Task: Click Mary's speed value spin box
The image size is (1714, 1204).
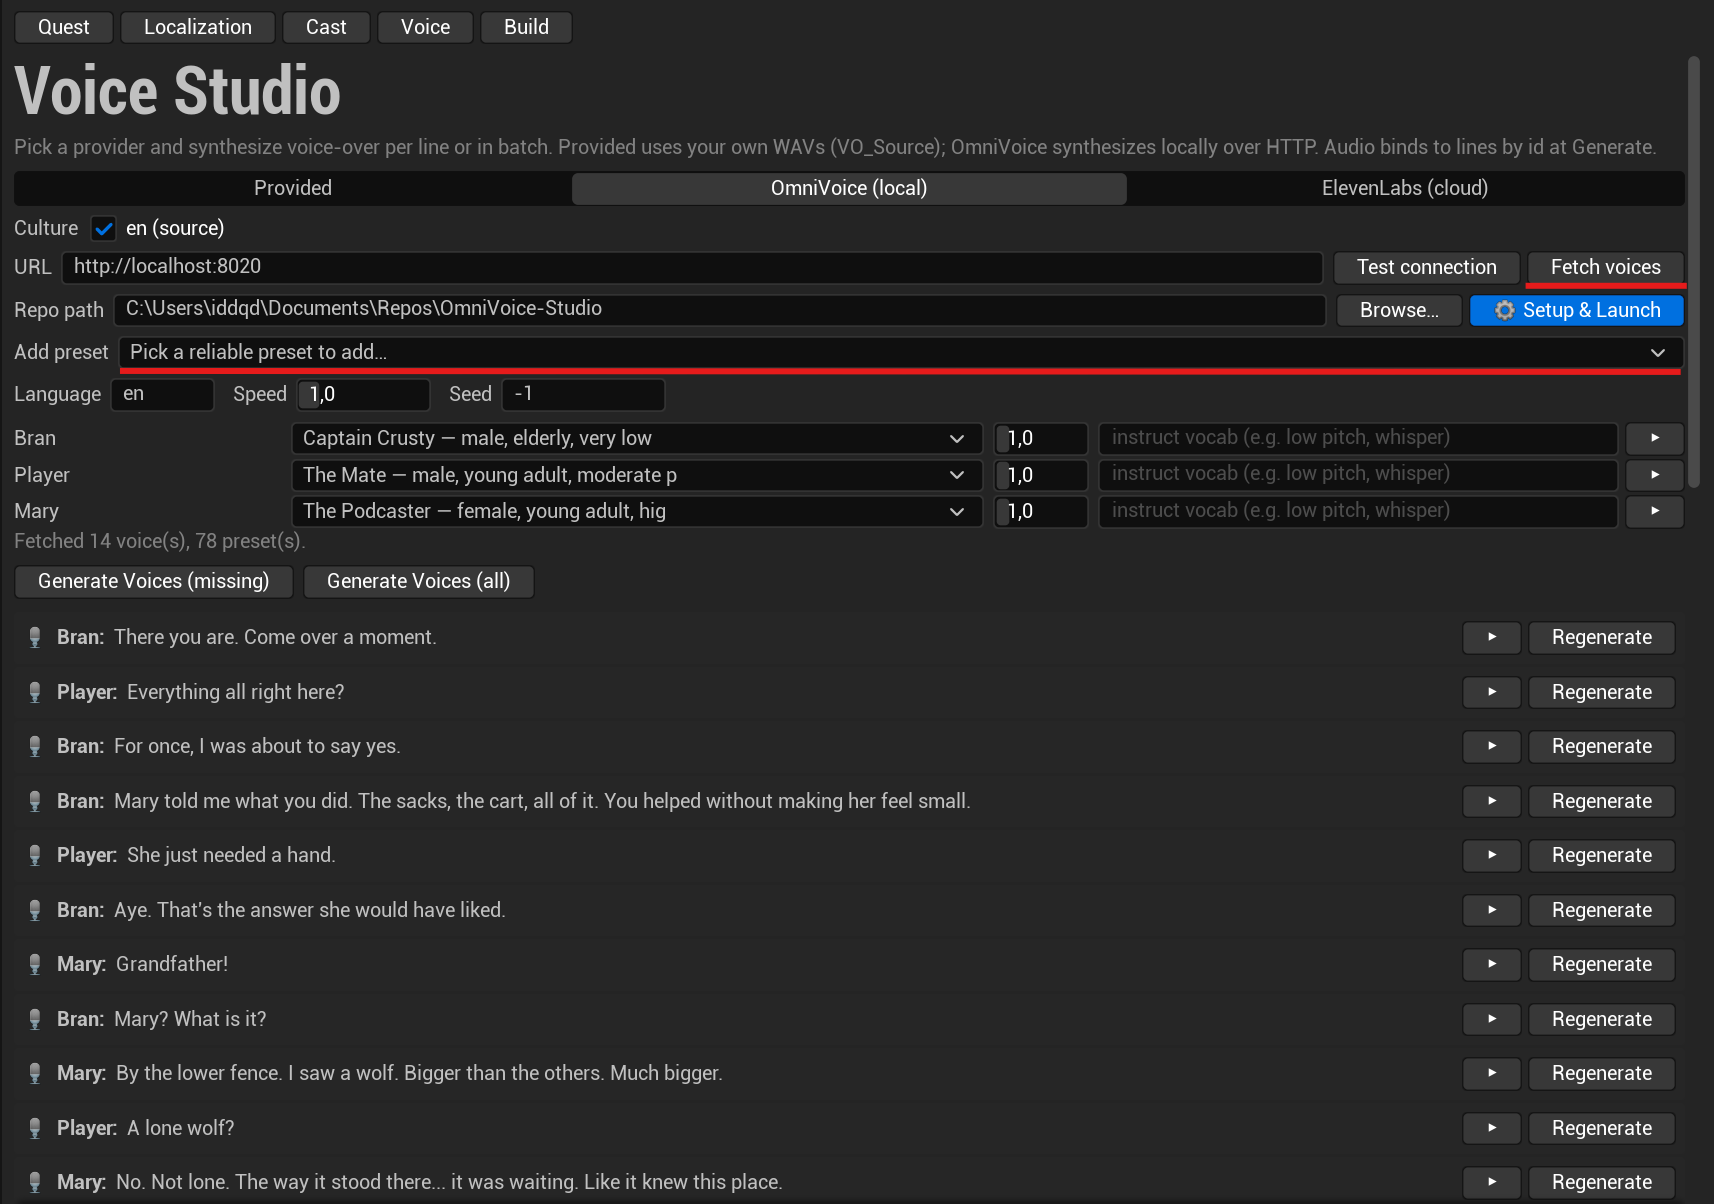Action: pos(1041,511)
